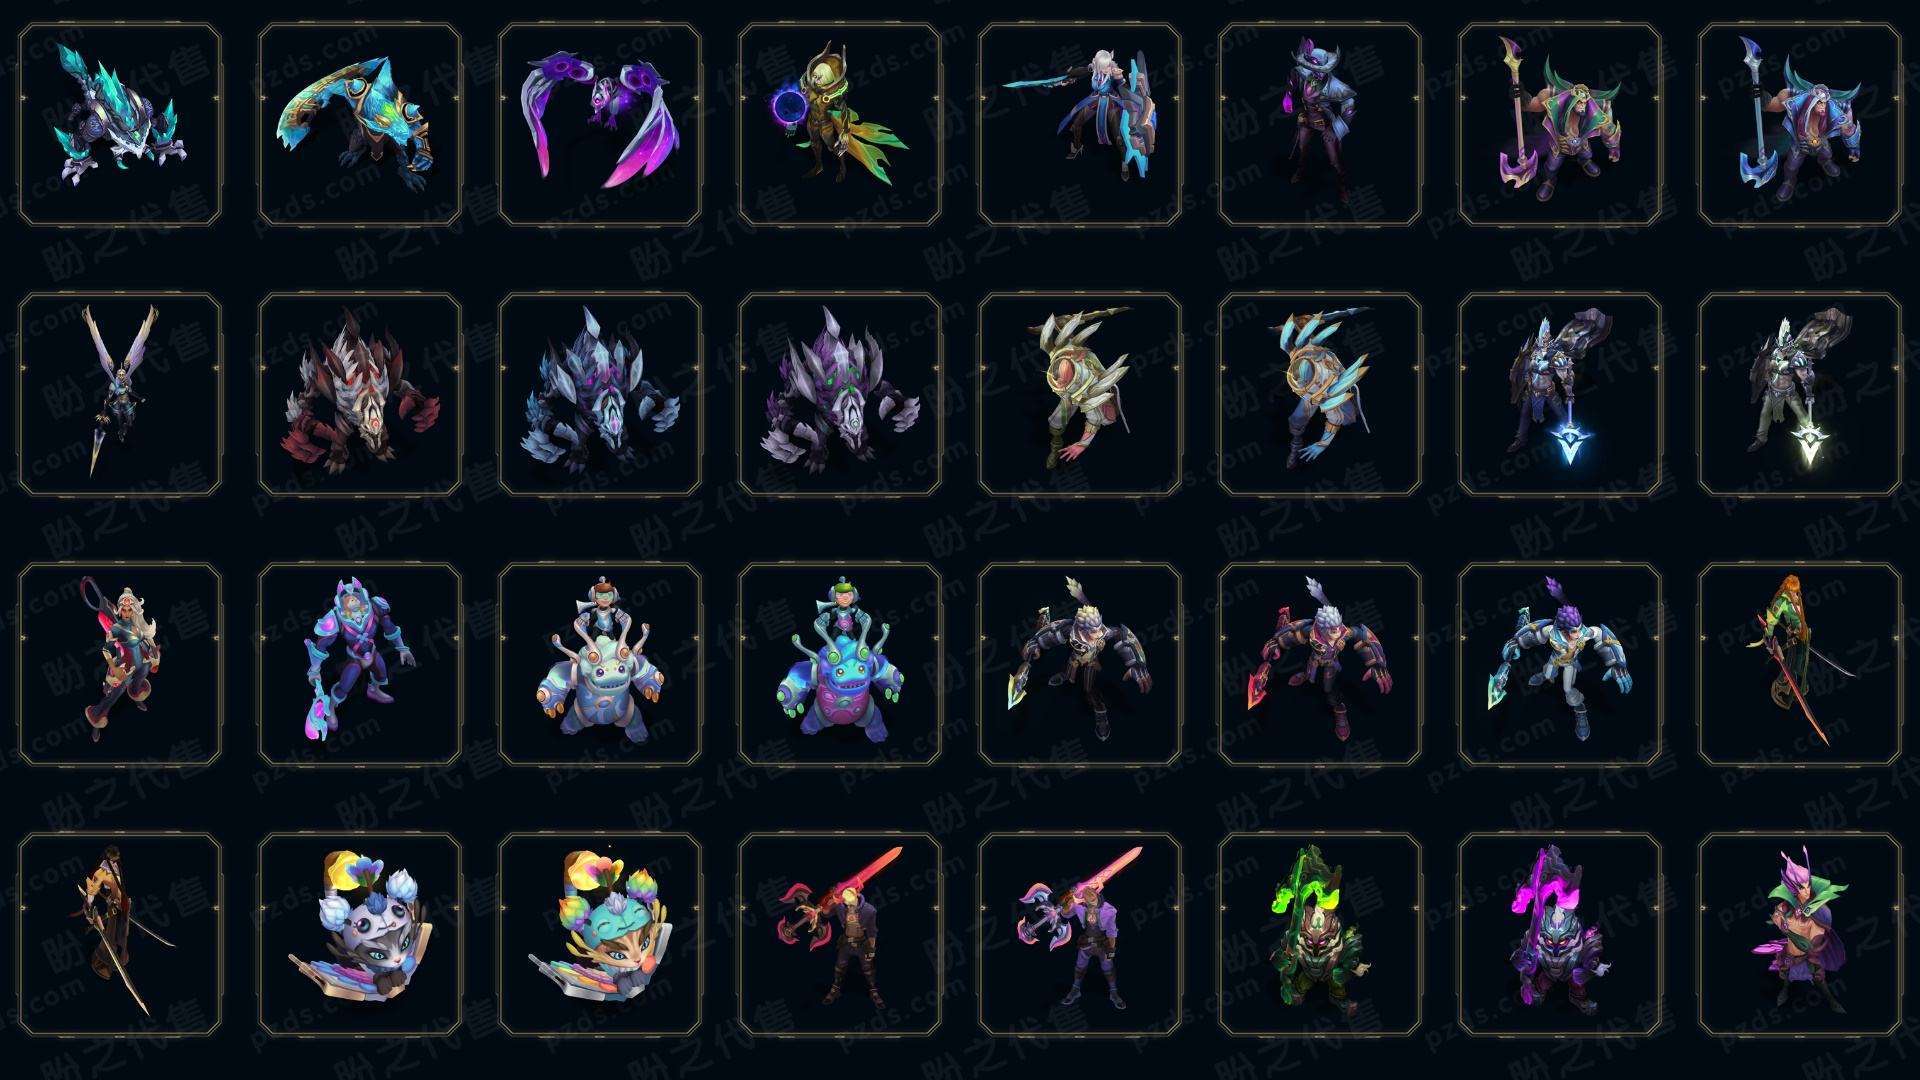Pick the purple beast with green eyes tile
This screenshot has width=1920, height=1080.
pyautogui.click(x=840, y=394)
